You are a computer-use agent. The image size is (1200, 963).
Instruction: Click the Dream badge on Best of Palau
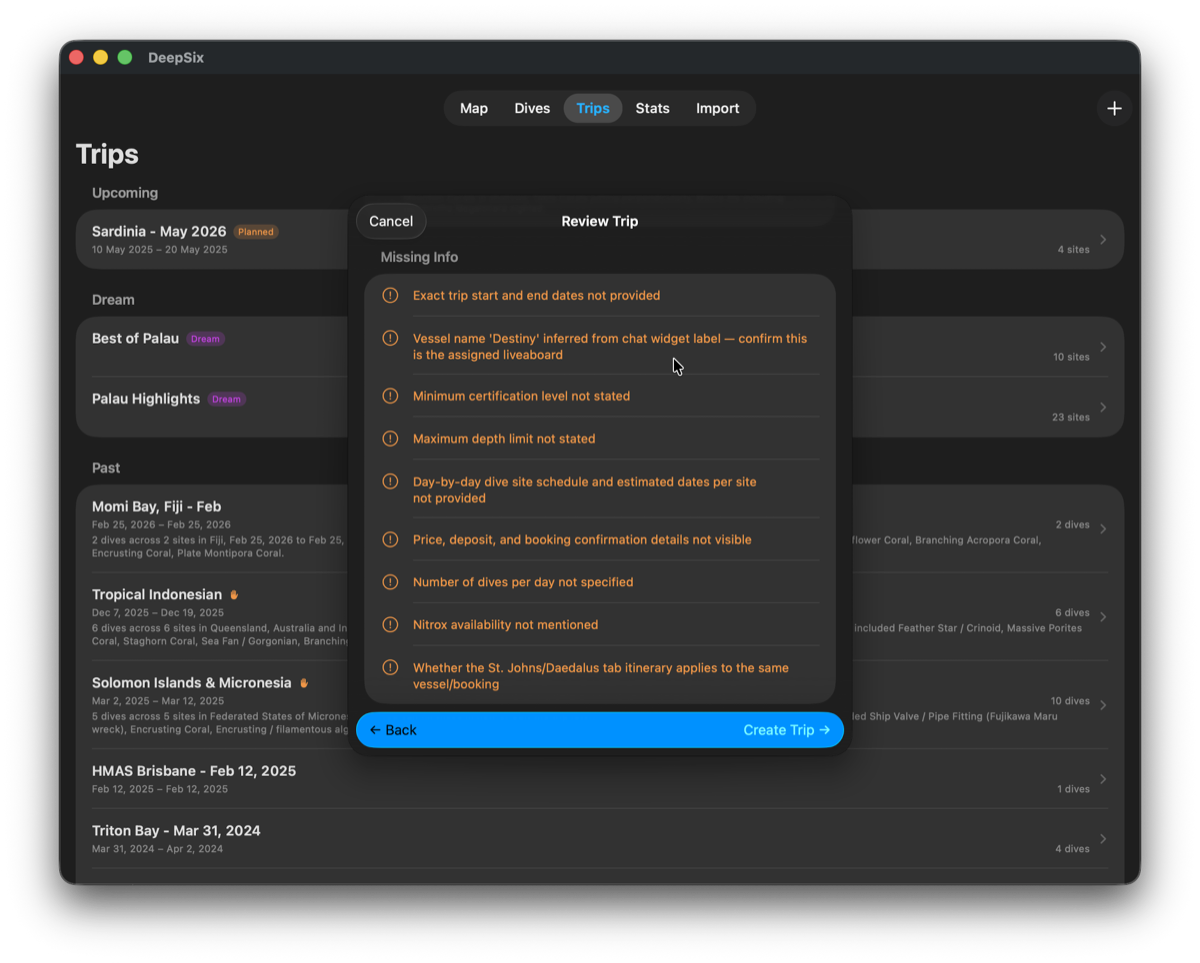coord(205,339)
